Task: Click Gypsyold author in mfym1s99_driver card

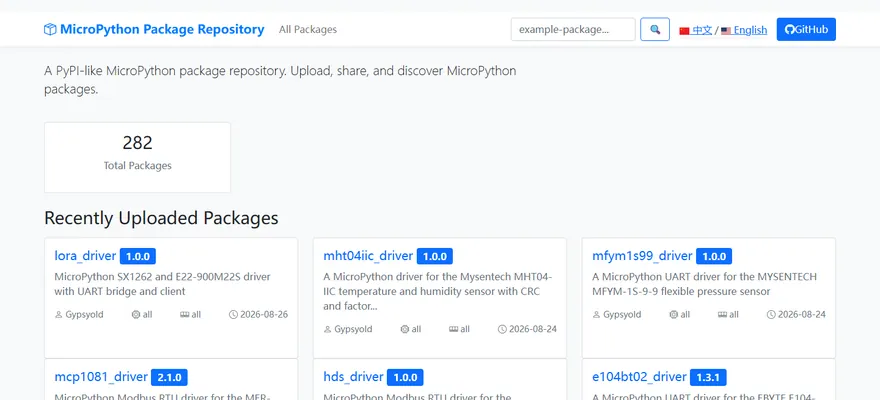Action: (622, 315)
